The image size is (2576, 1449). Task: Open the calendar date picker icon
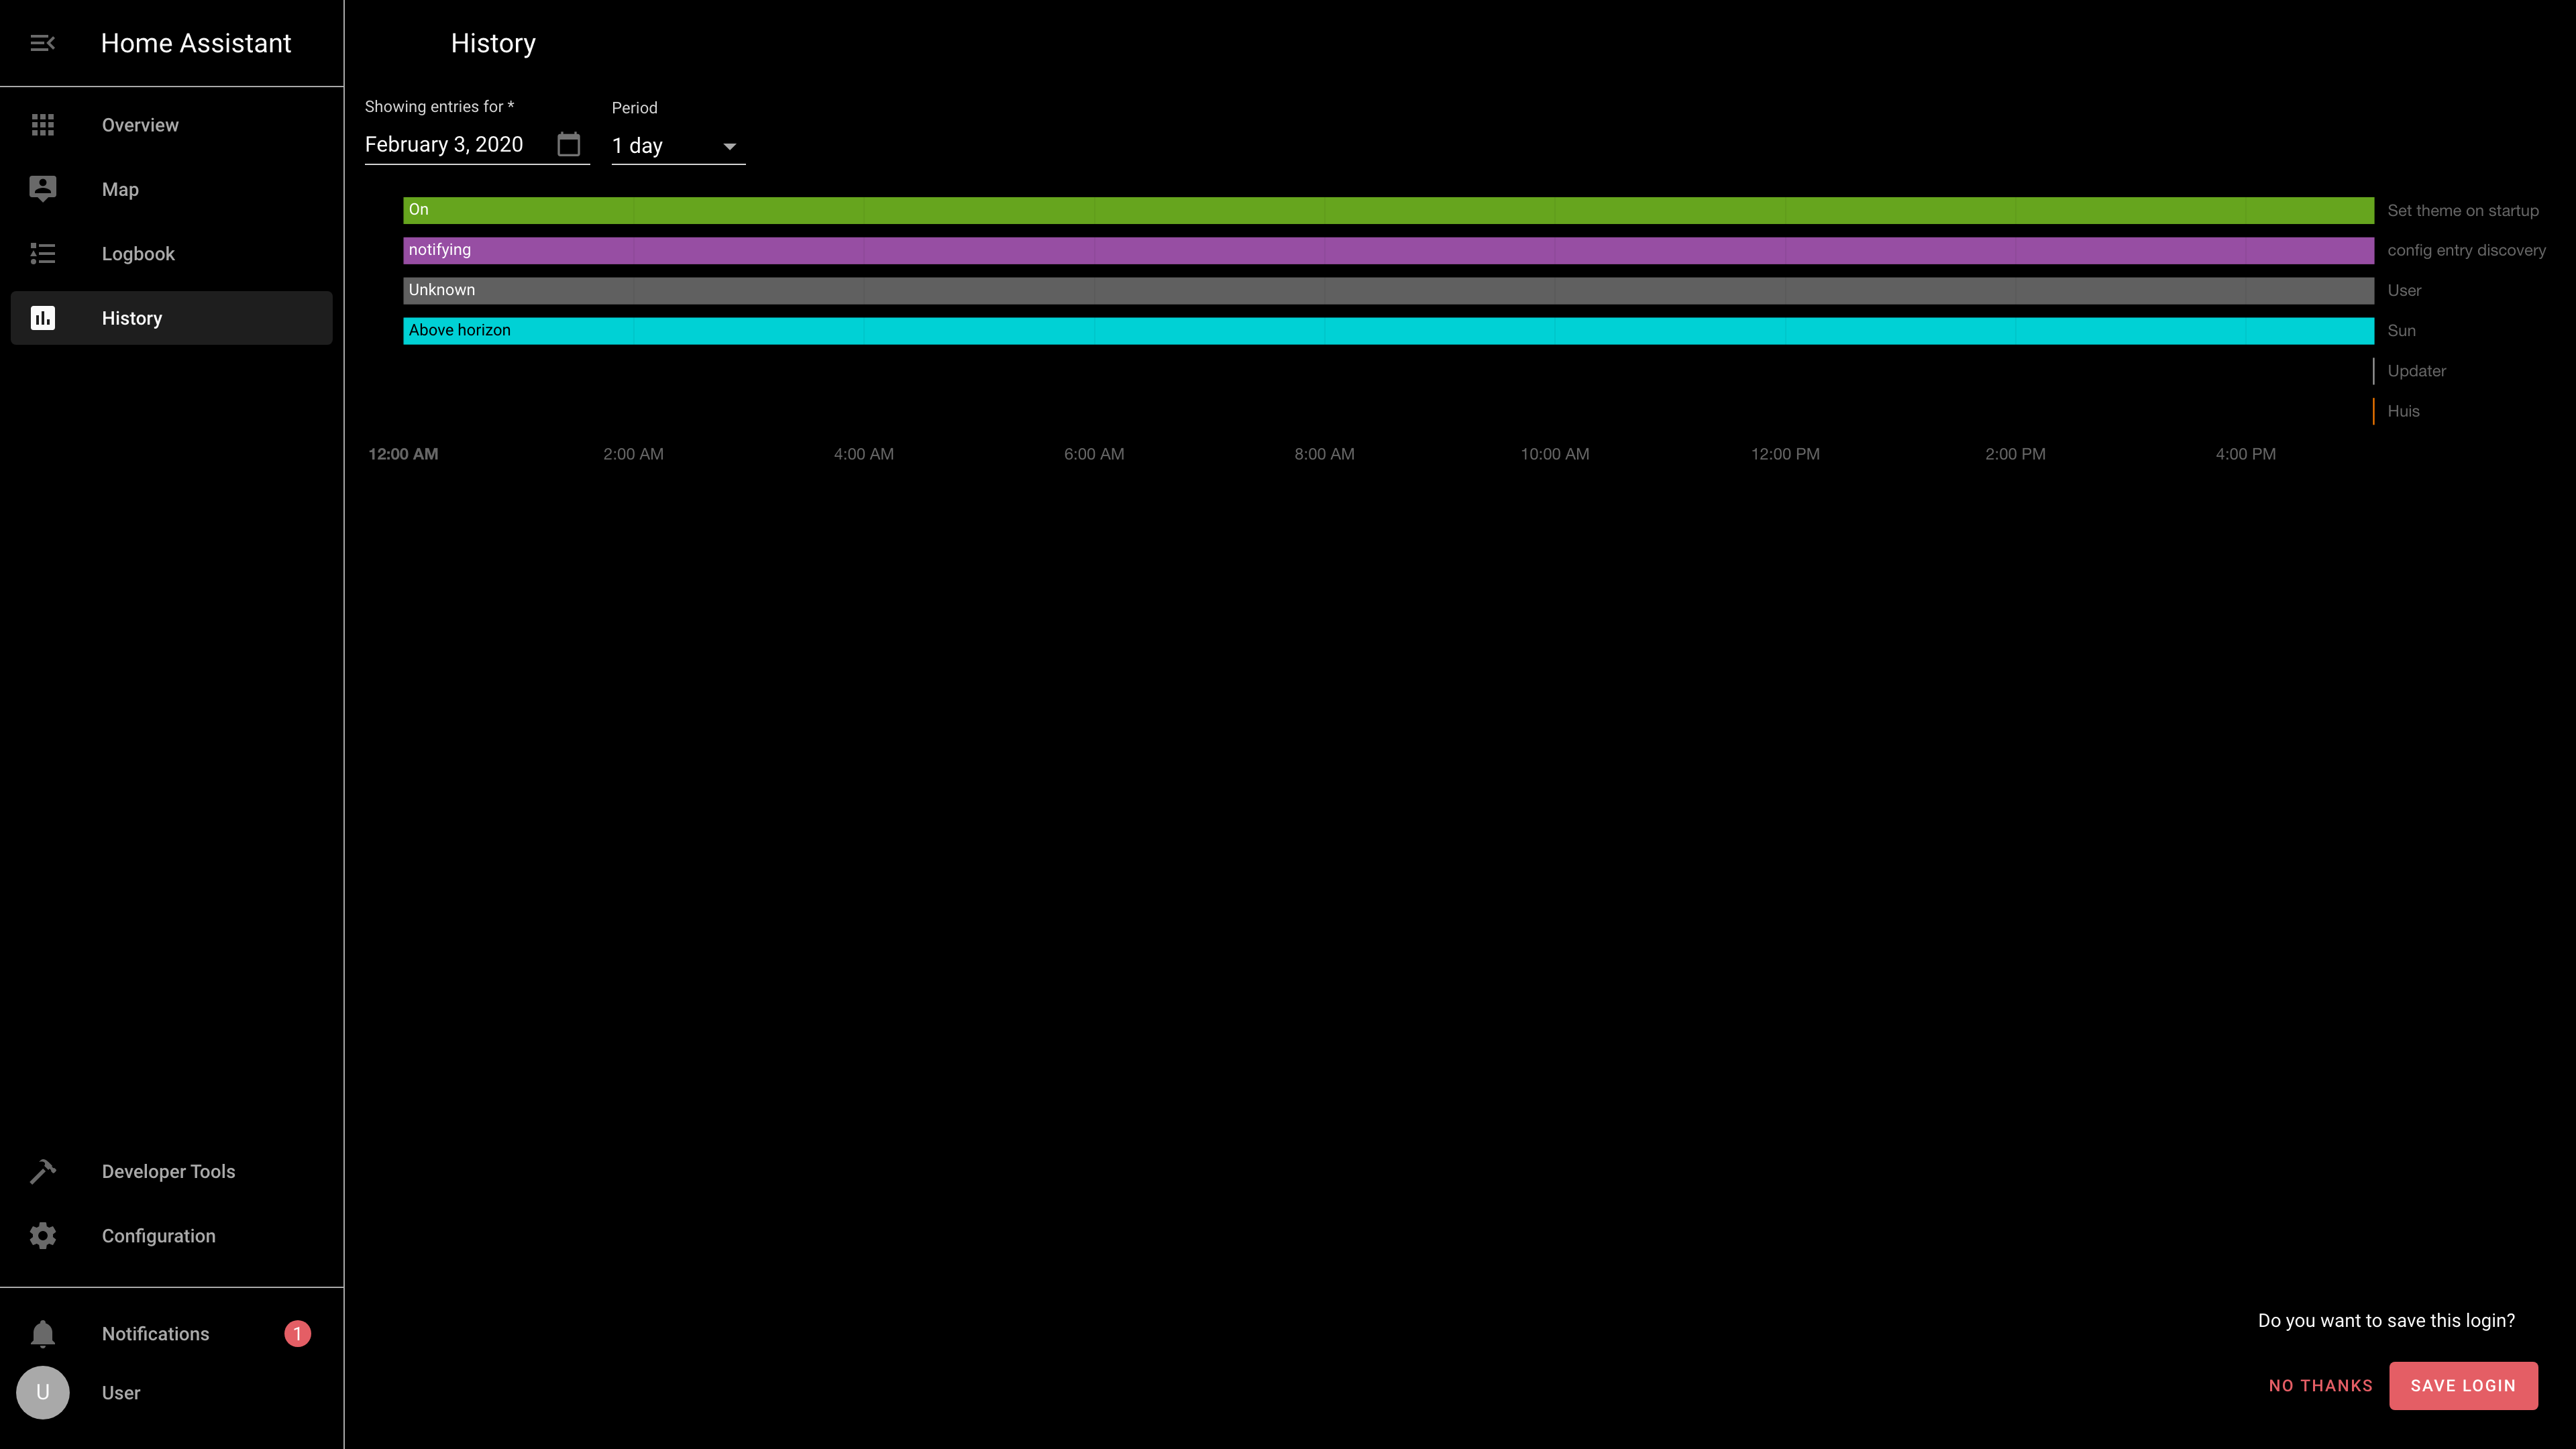(x=569, y=144)
